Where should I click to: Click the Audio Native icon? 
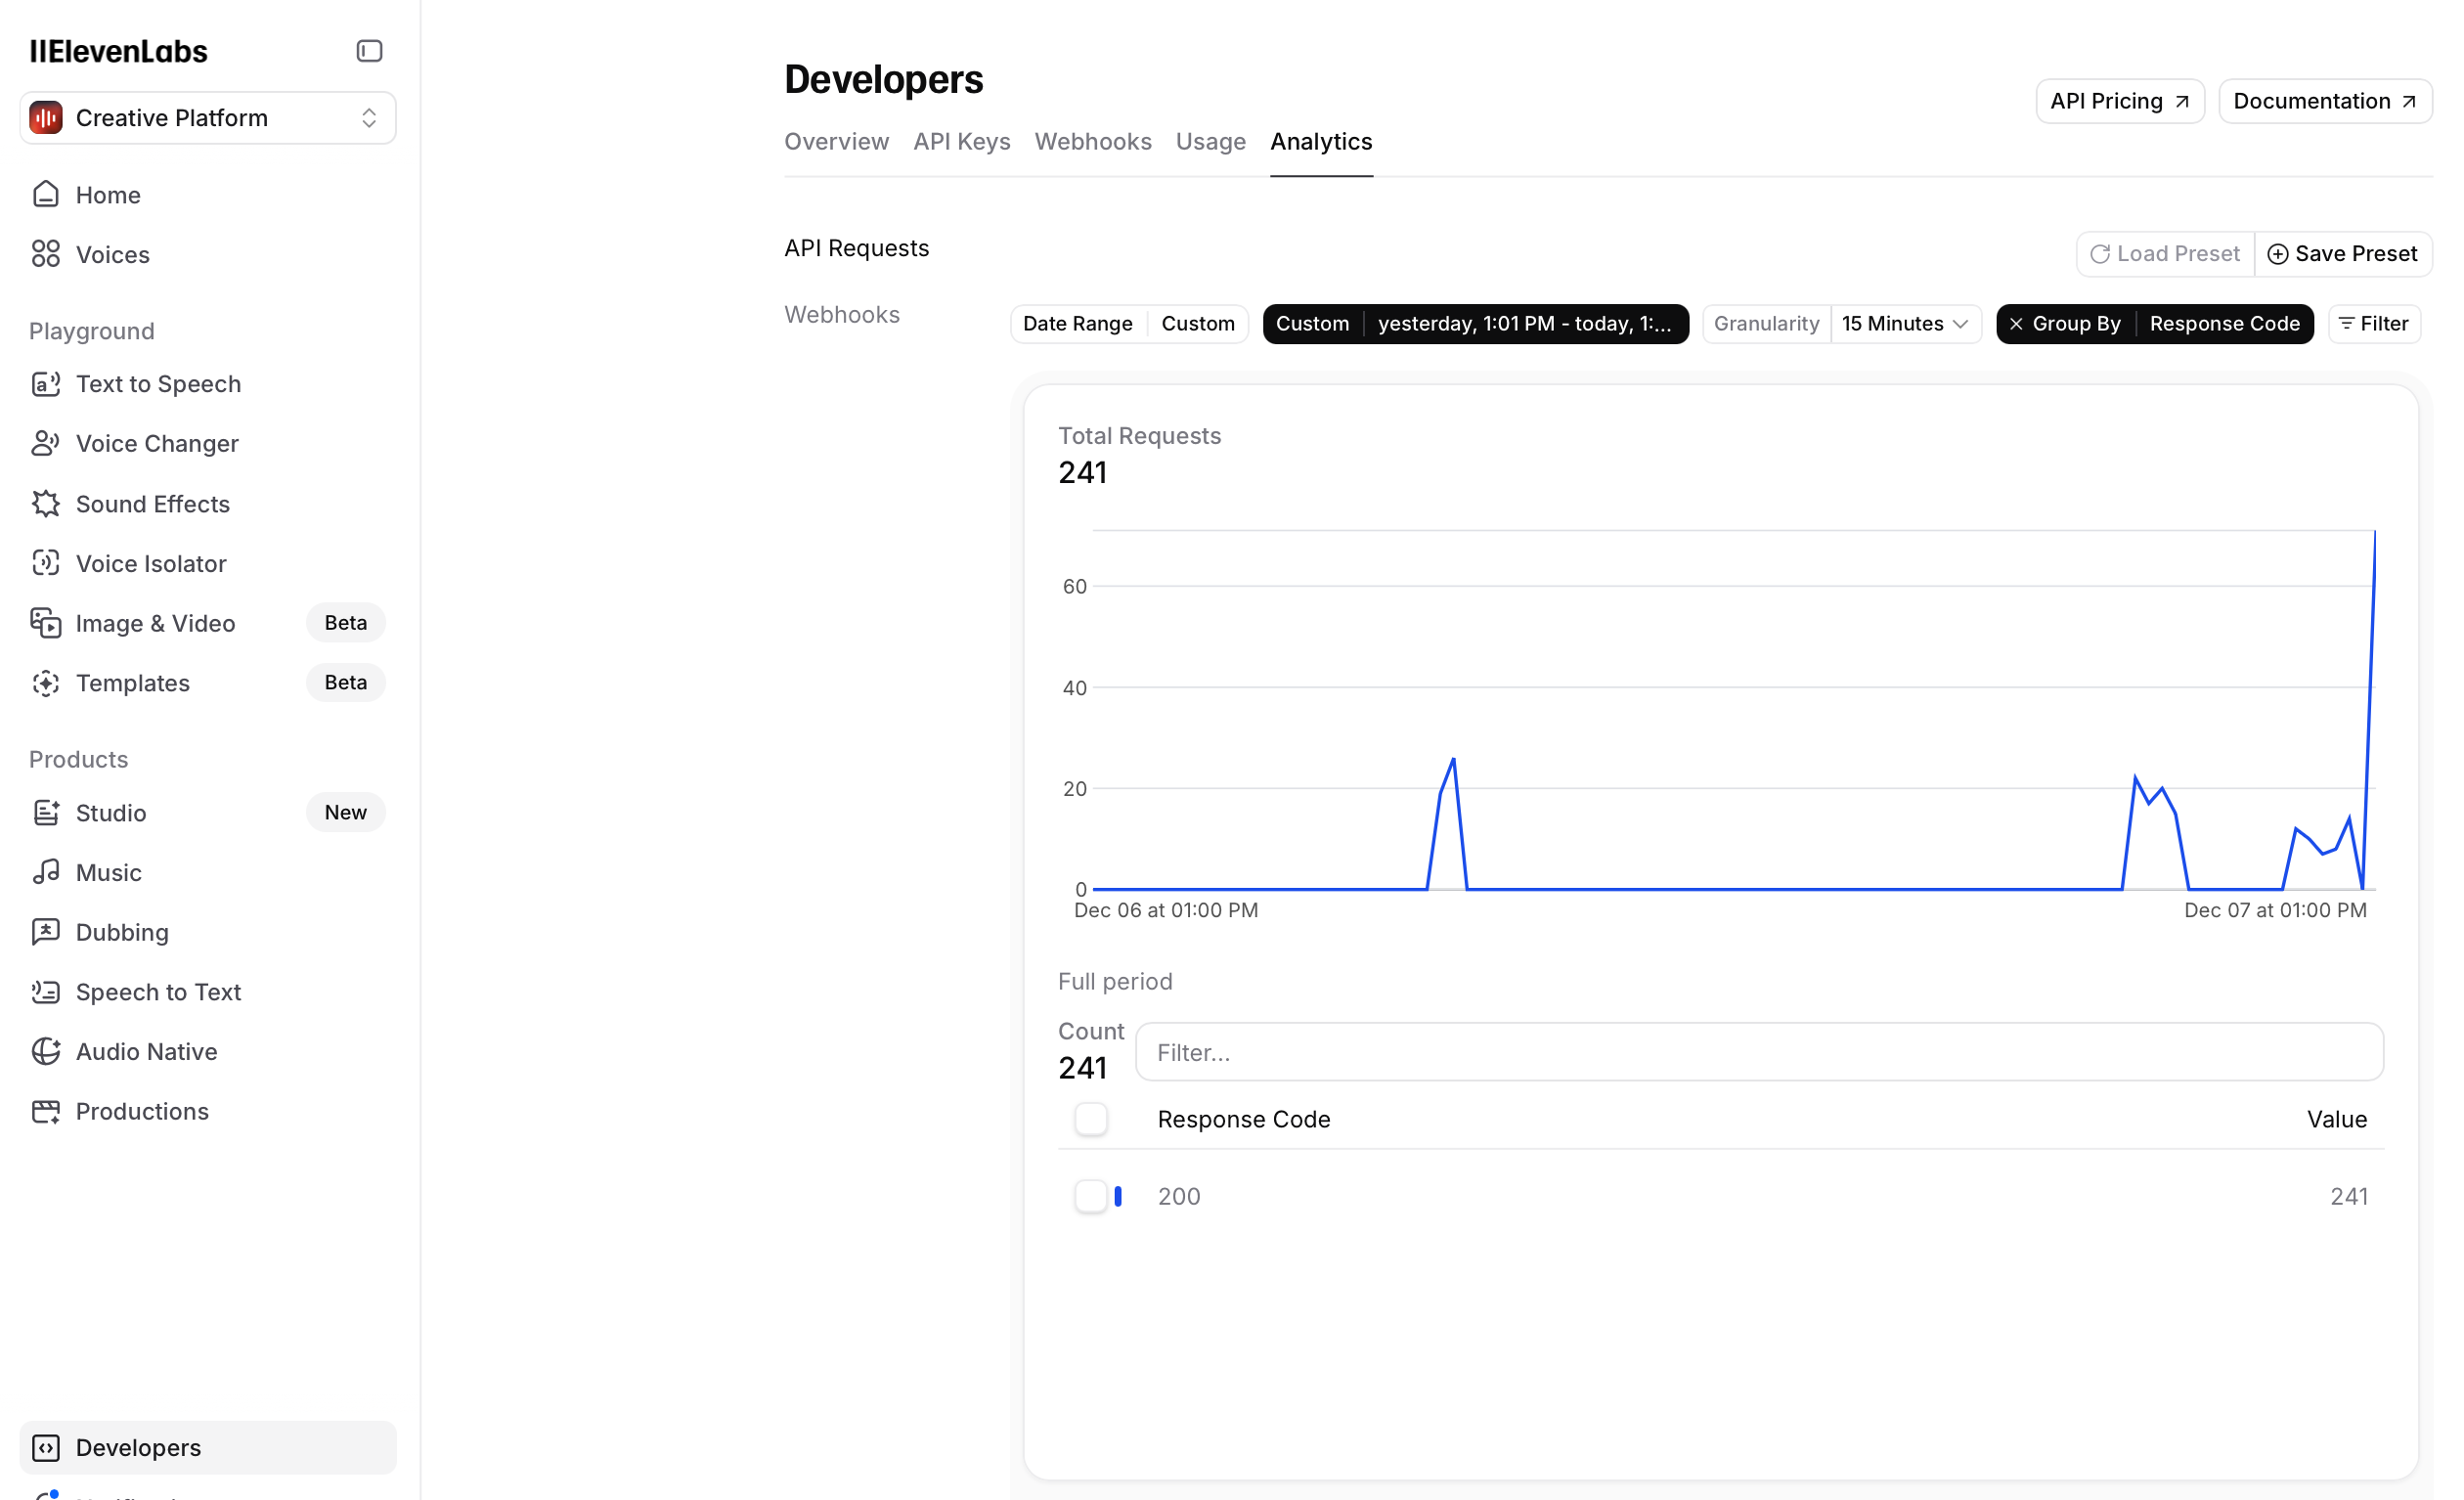[x=45, y=1051]
